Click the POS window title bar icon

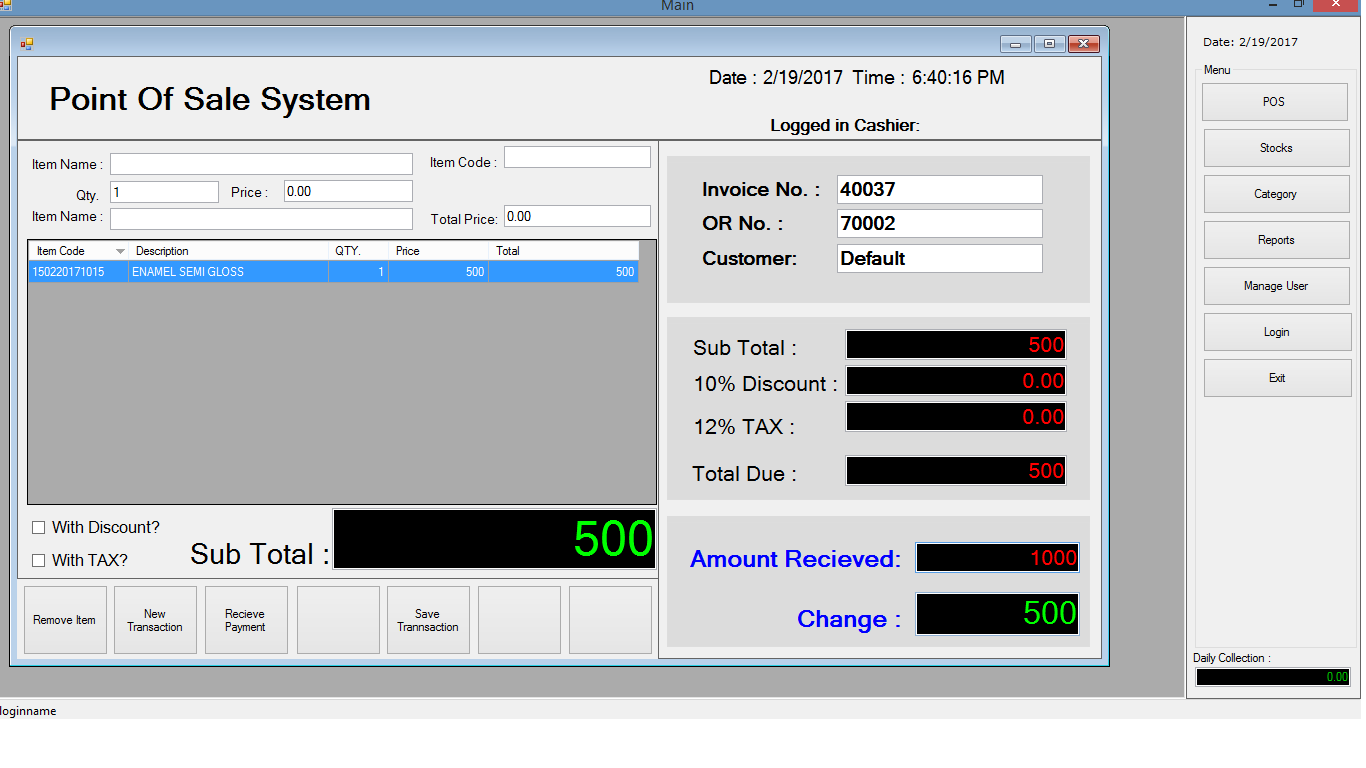27,43
